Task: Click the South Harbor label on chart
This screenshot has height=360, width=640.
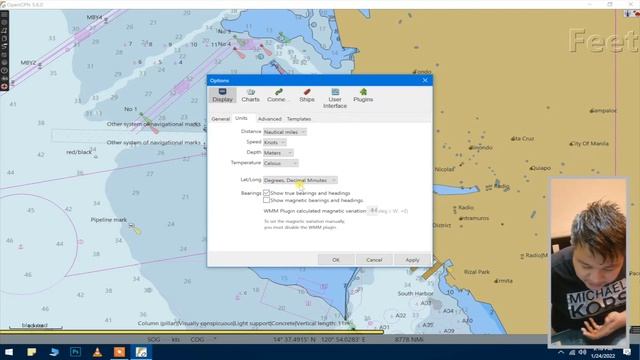Action: coord(416,293)
